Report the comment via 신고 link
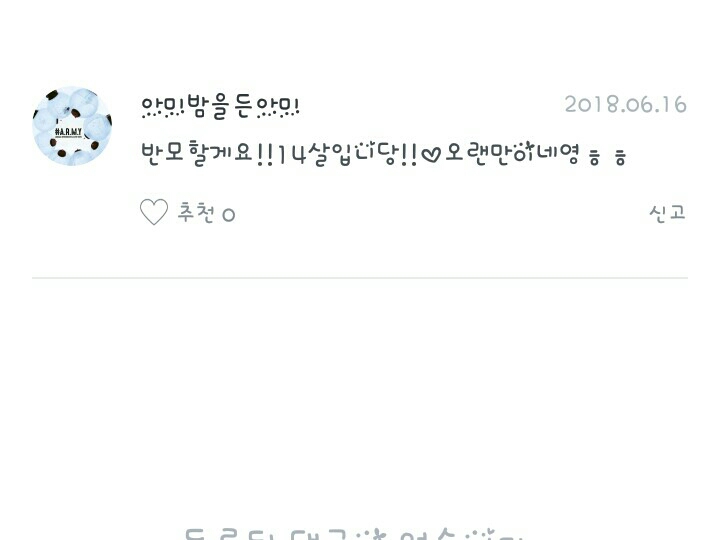Image resolution: width=720 pixels, height=540 pixels. [x=667, y=213]
